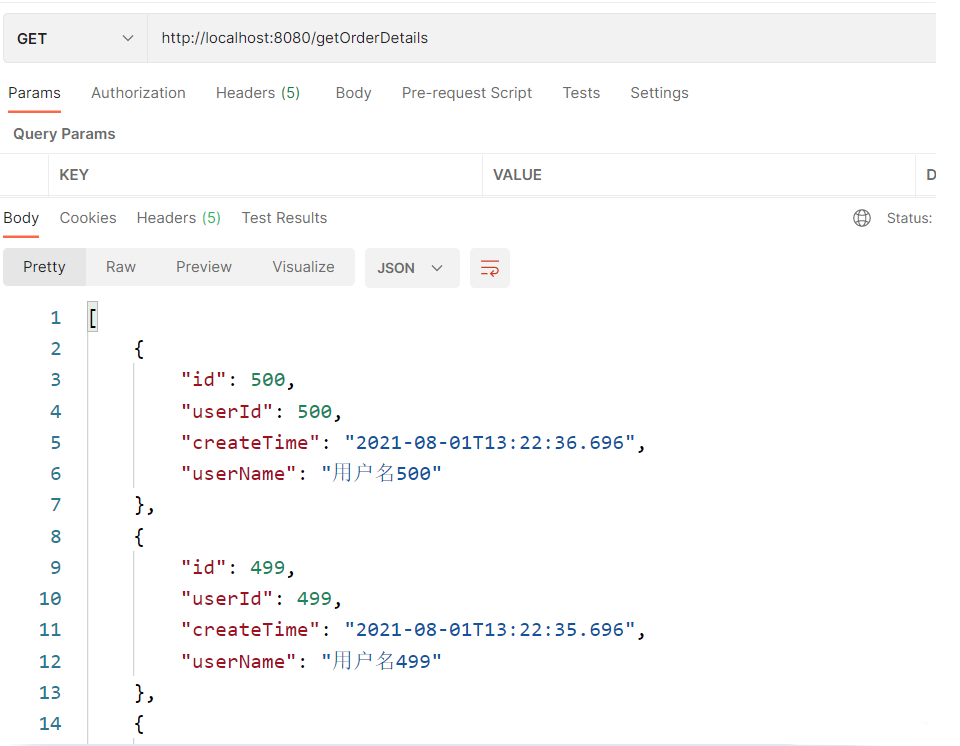The width and height of the screenshot is (960, 746).
Task: Open the request Headers (5) tab
Action: pyautogui.click(x=258, y=93)
